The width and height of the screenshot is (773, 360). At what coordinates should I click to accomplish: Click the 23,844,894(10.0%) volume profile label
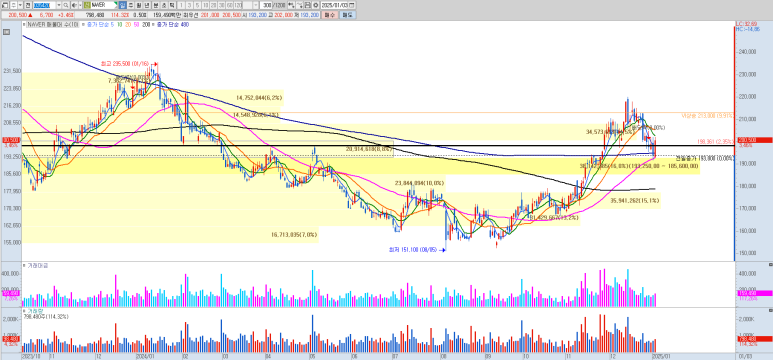(420, 183)
